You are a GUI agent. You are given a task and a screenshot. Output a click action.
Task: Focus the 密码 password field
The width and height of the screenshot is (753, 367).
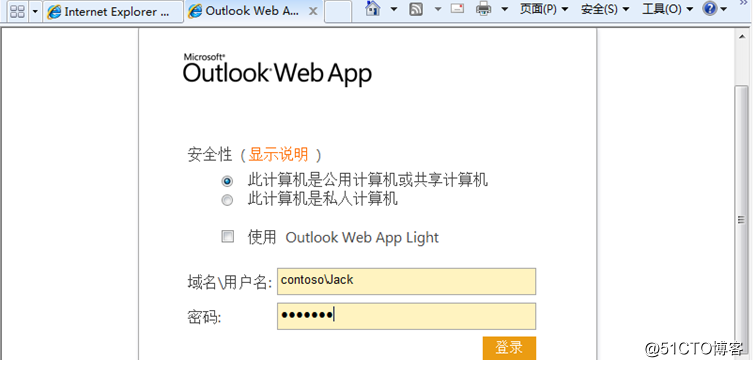pyautogui.click(x=406, y=316)
